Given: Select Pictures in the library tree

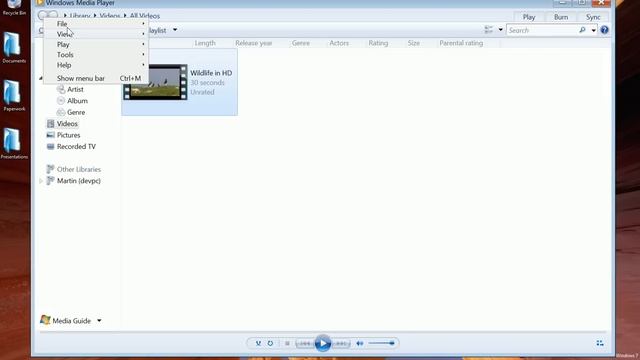Looking at the screenshot, I should click(x=69, y=135).
